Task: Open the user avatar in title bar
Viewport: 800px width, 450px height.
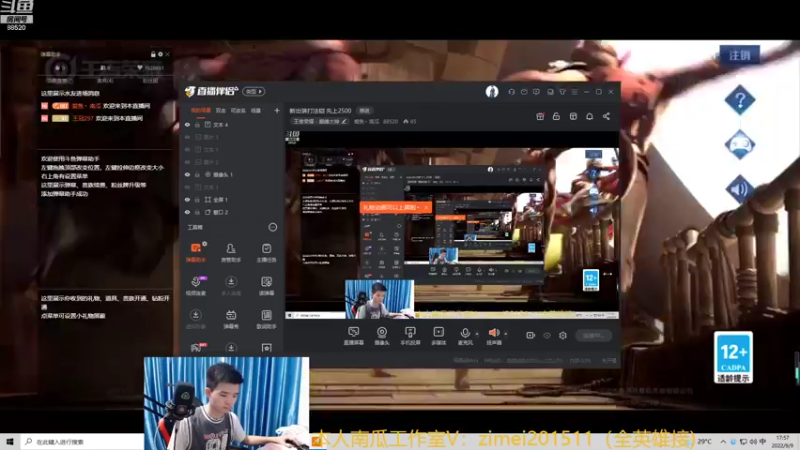Action: tap(492, 92)
